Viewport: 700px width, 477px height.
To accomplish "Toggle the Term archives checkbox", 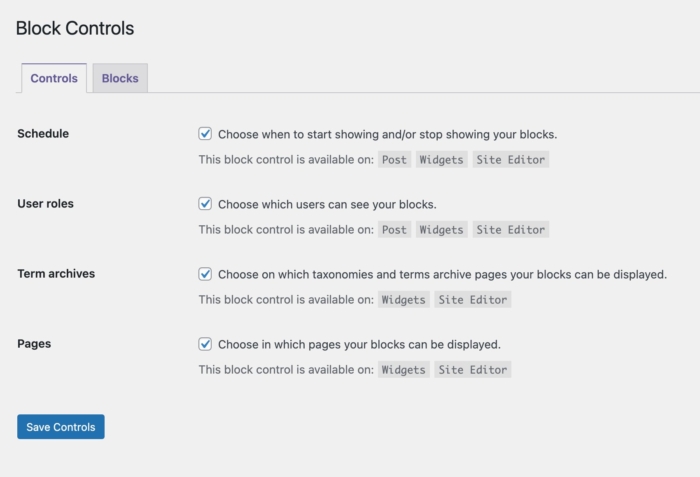I will coord(205,274).
